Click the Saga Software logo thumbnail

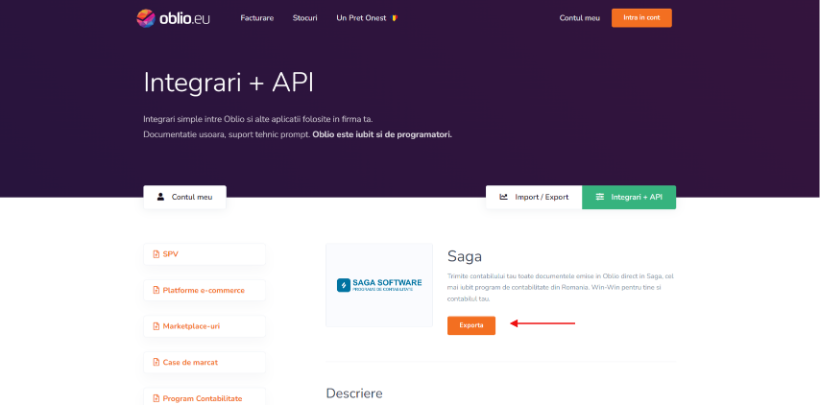(x=379, y=285)
